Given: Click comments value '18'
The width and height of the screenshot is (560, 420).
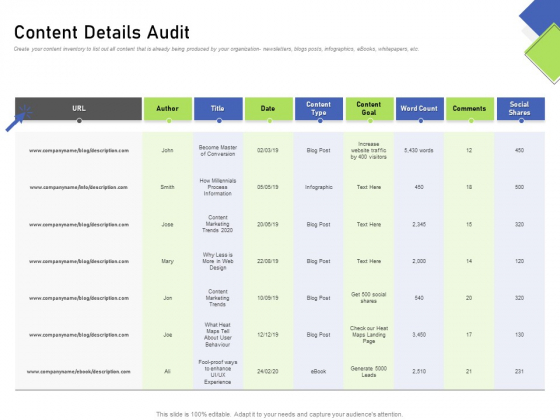Looking at the screenshot, I should click(469, 187).
